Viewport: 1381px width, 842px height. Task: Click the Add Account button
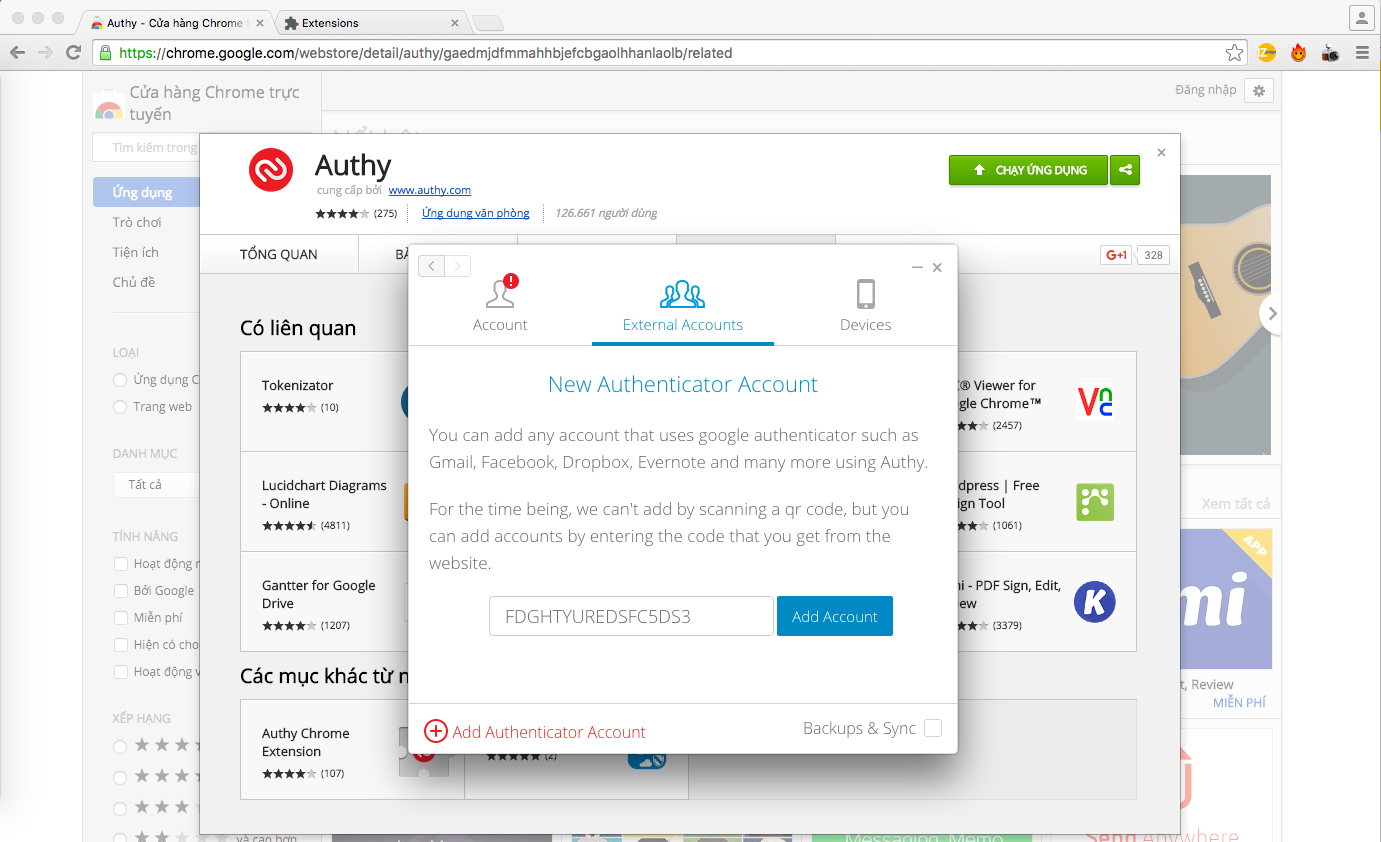tap(835, 616)
